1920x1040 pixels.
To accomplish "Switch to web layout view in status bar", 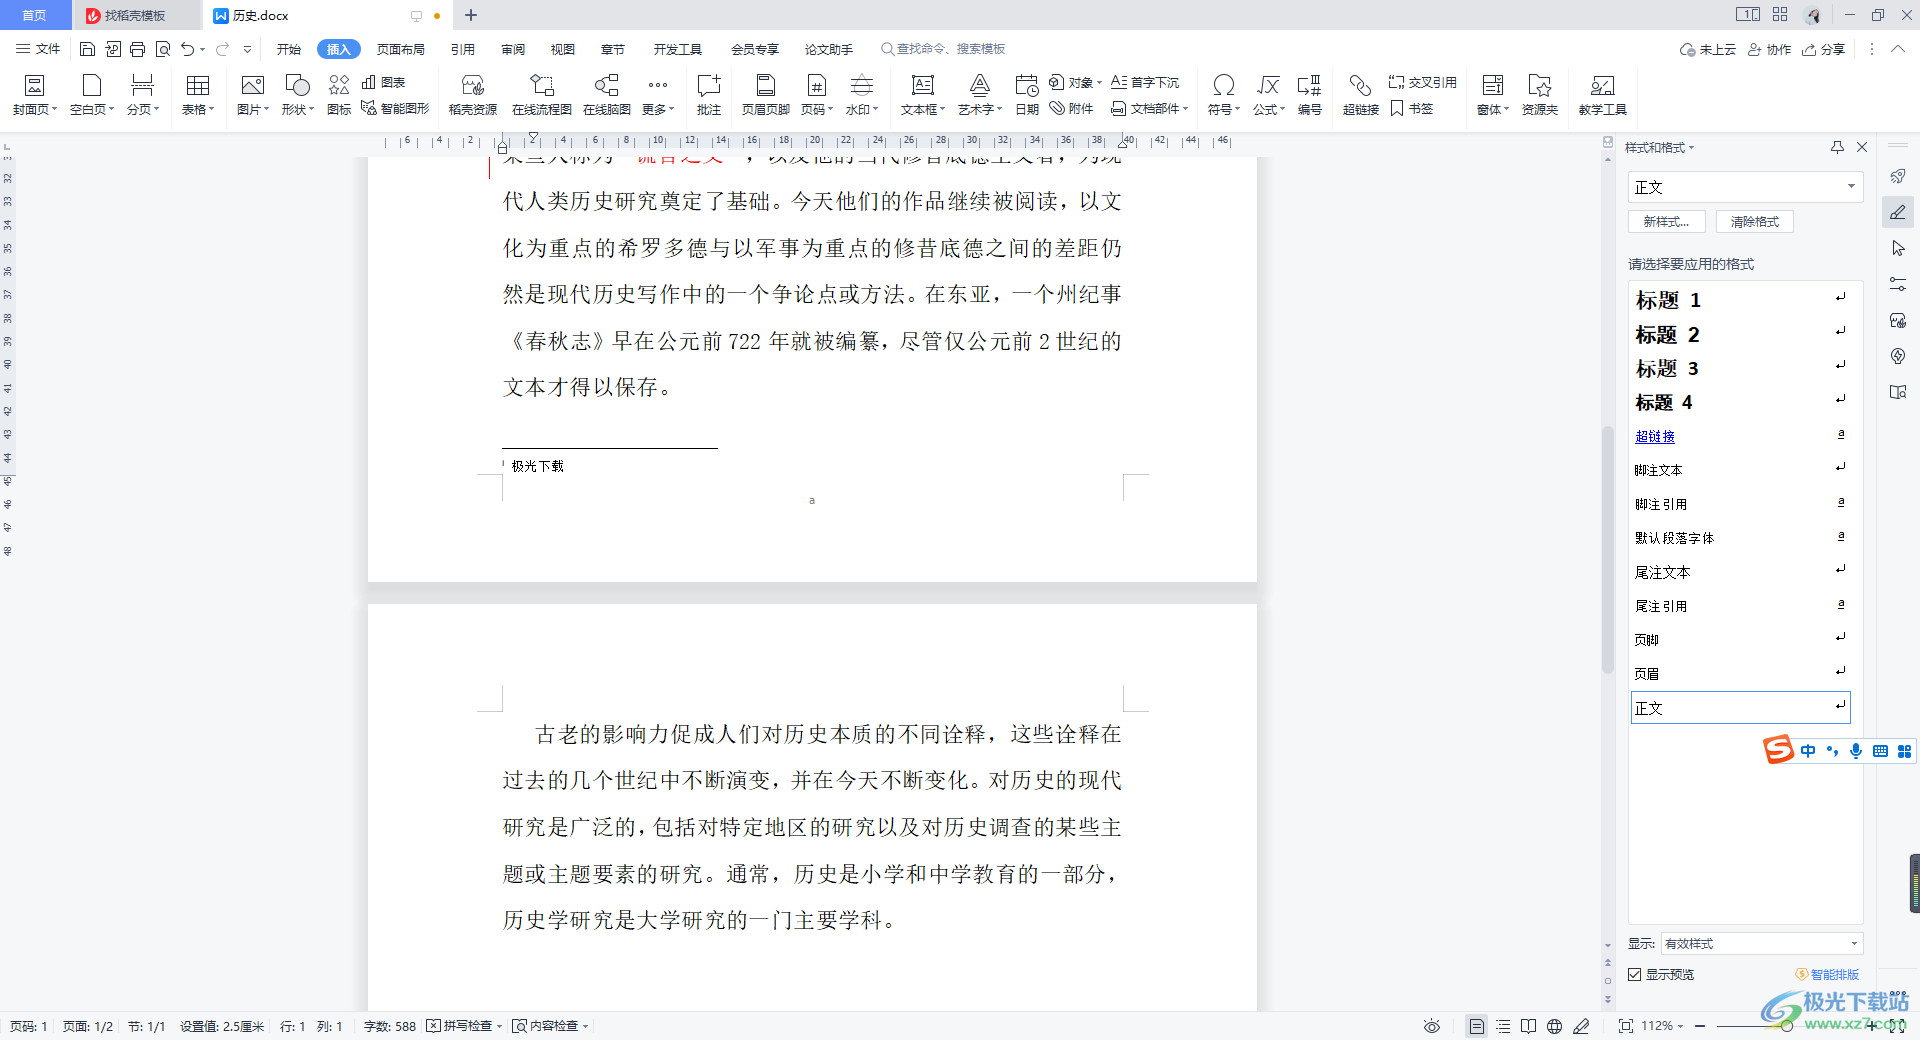I will [x=1554, y=1026].
